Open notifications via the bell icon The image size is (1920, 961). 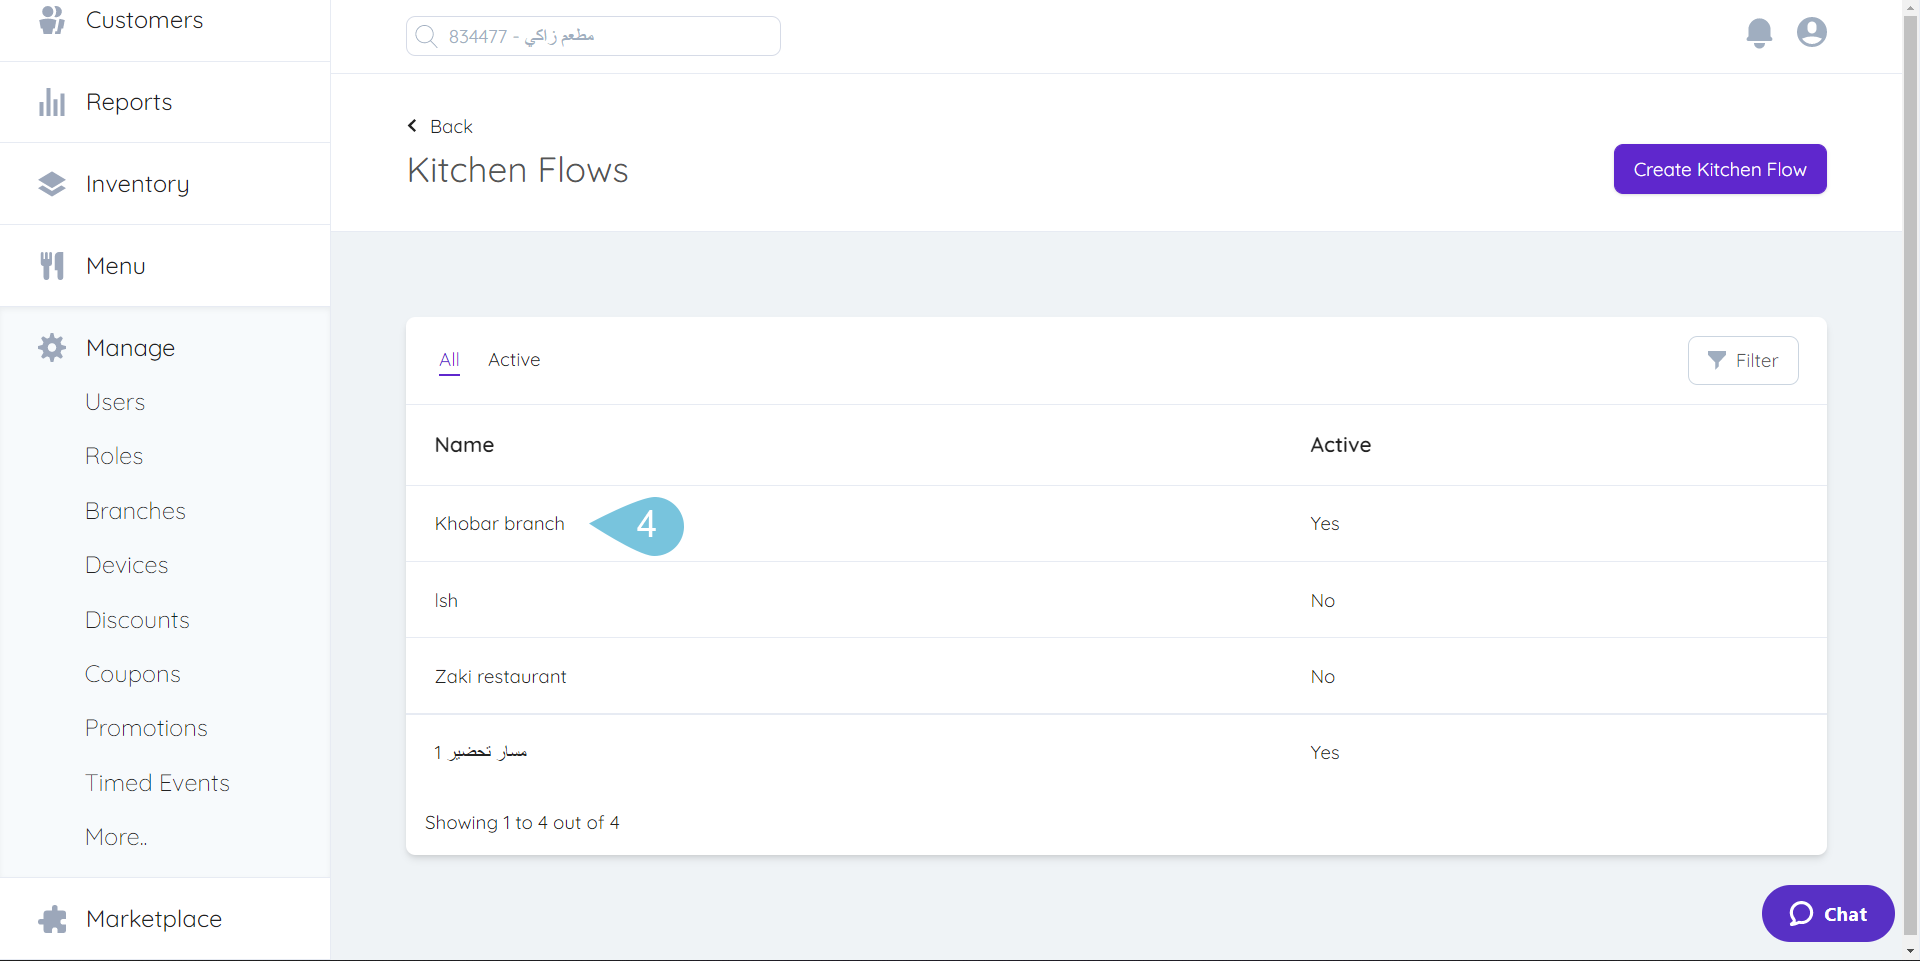[1759, 32]
